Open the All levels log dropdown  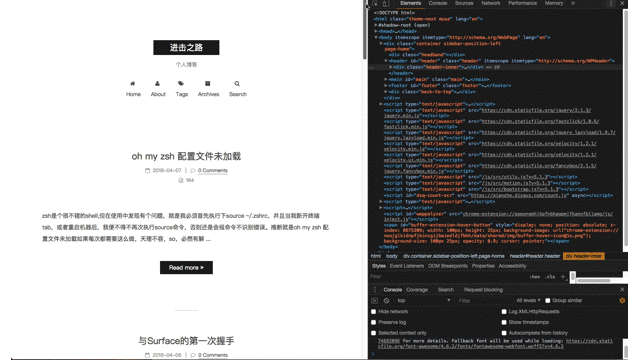(x=528, y=300)
